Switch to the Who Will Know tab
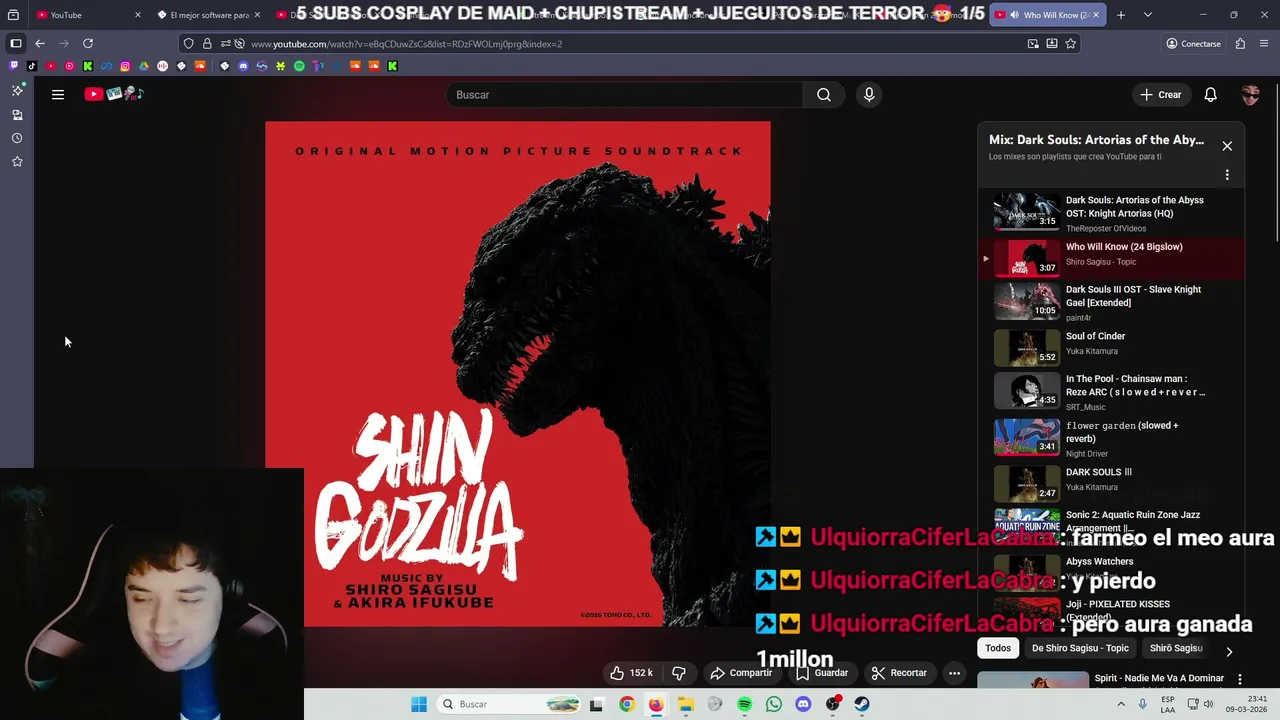The height and width of the screenshot is (720, 1280). [1048, 15]
